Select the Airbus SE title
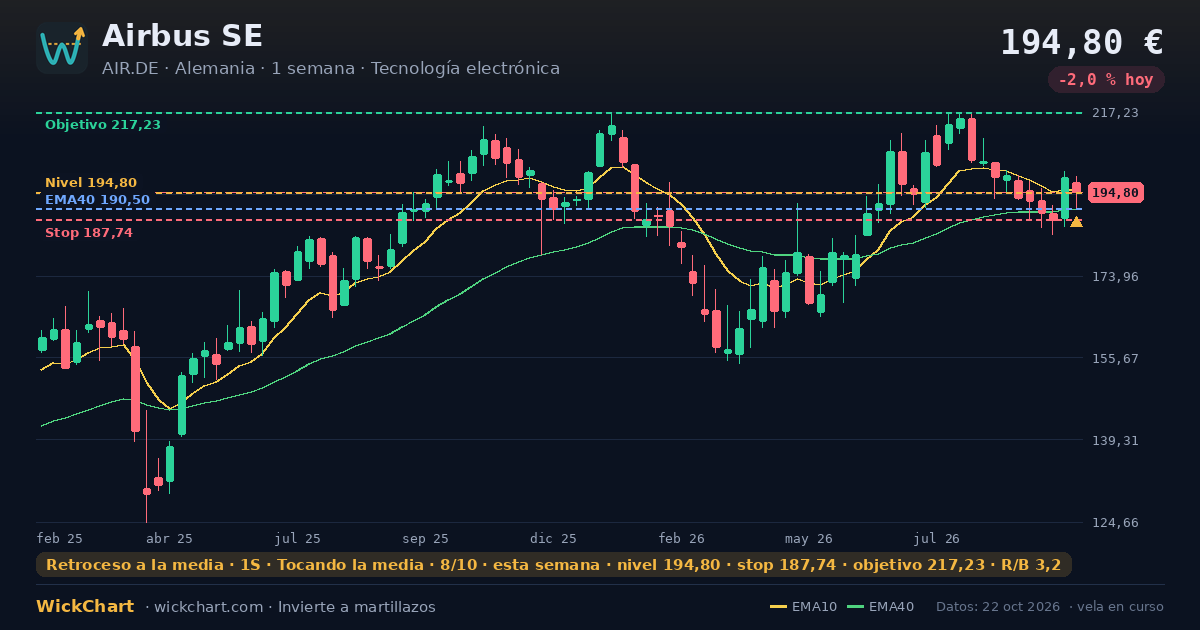The width and height of the screenshot is (1200, 630). (182, 36)
